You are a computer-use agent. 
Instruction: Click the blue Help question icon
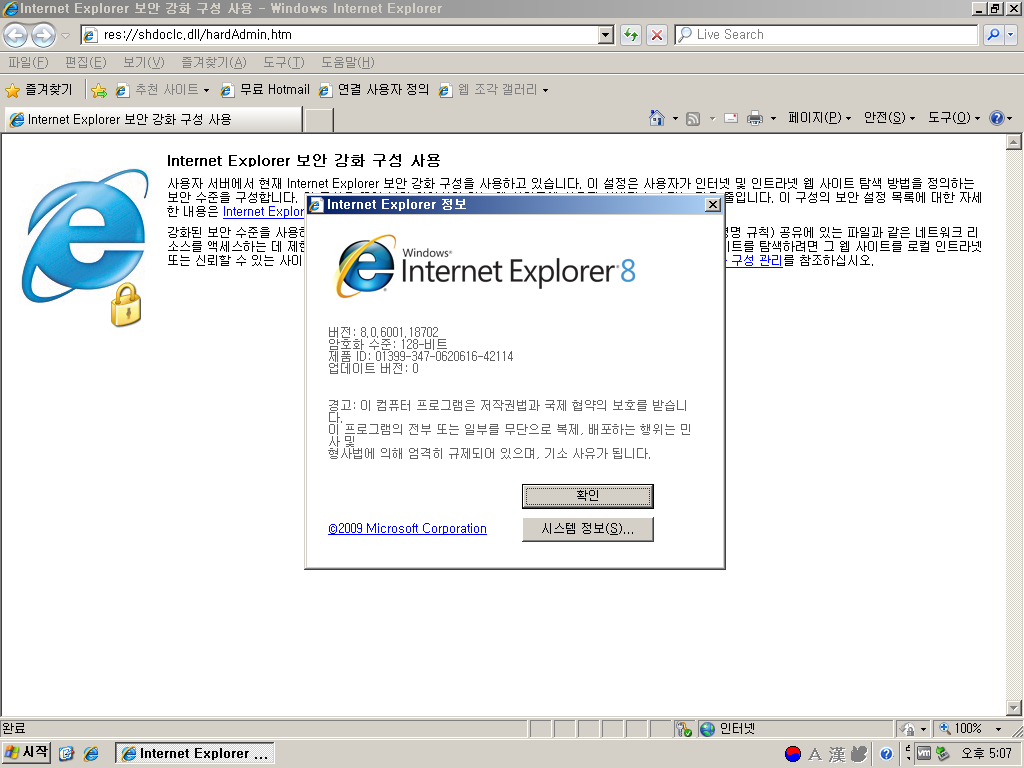pyautogui.click(x=997, y=118)
